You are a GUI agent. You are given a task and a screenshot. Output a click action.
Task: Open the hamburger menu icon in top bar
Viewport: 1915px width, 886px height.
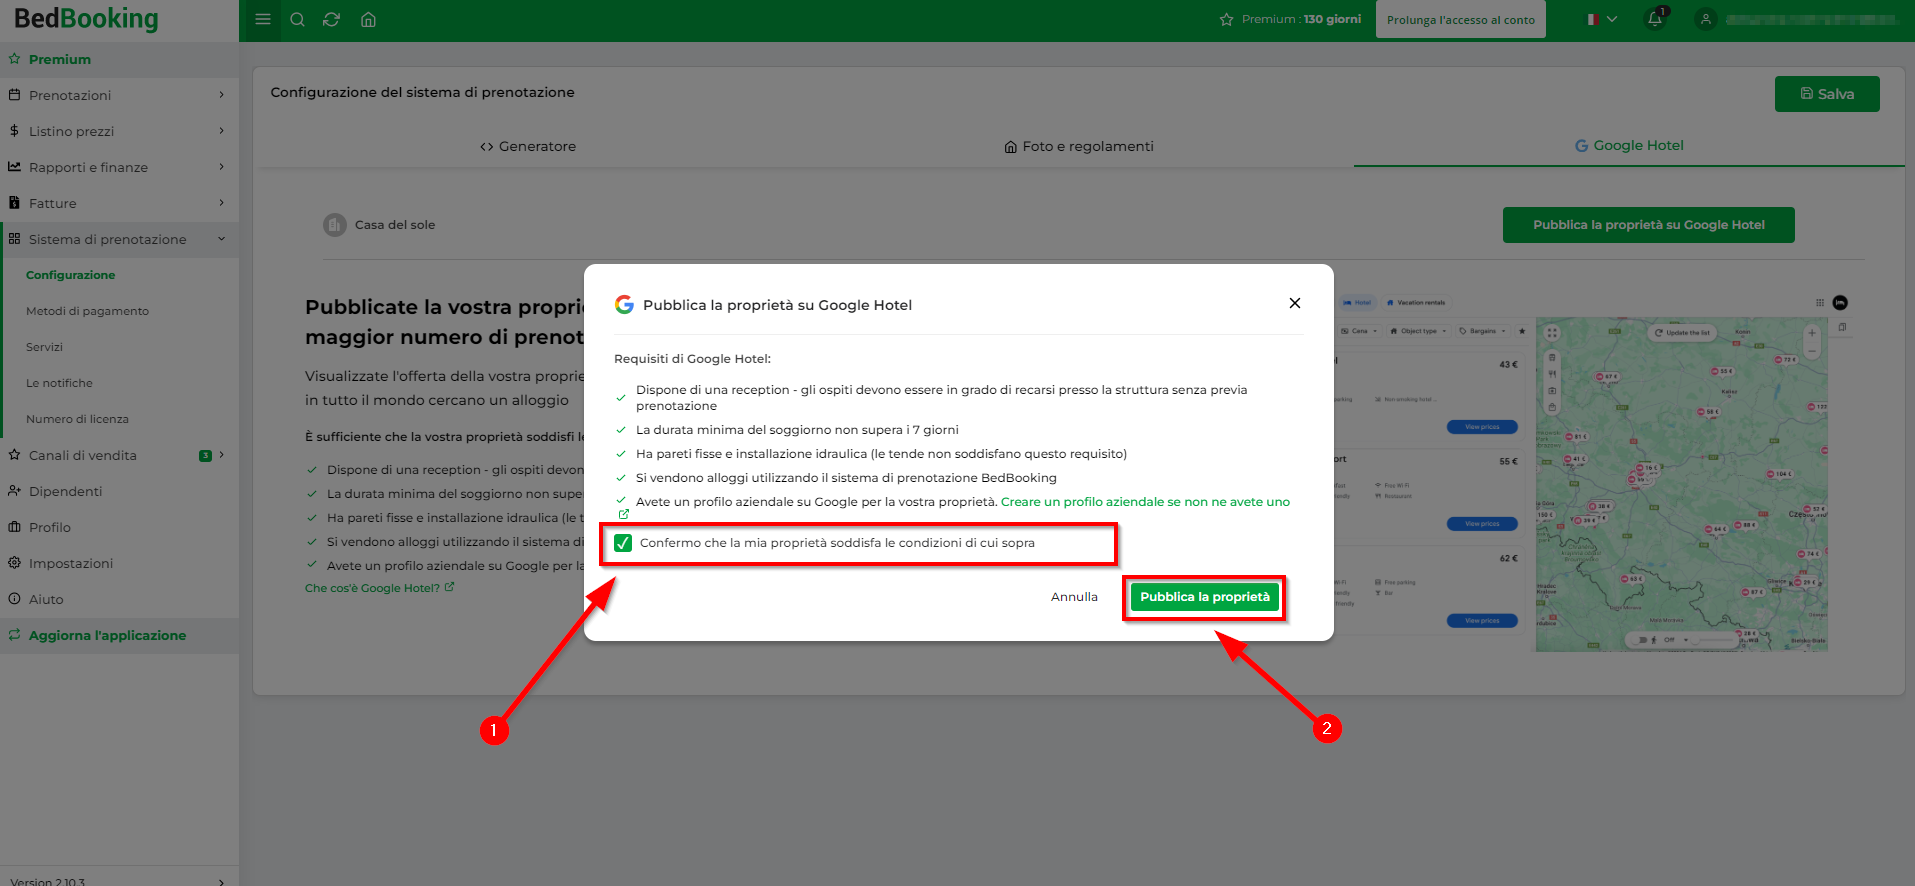pos(263,19)
